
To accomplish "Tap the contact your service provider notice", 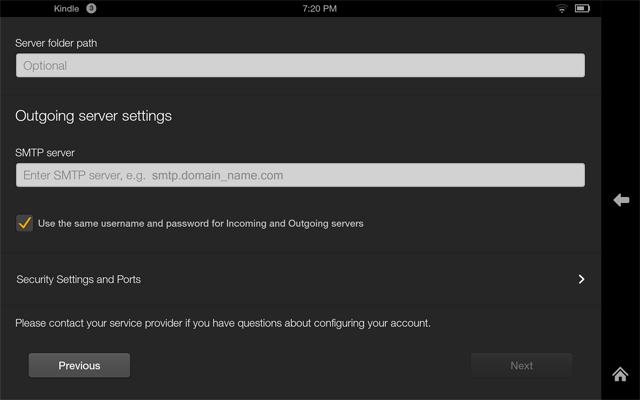I will pos(223,323).
